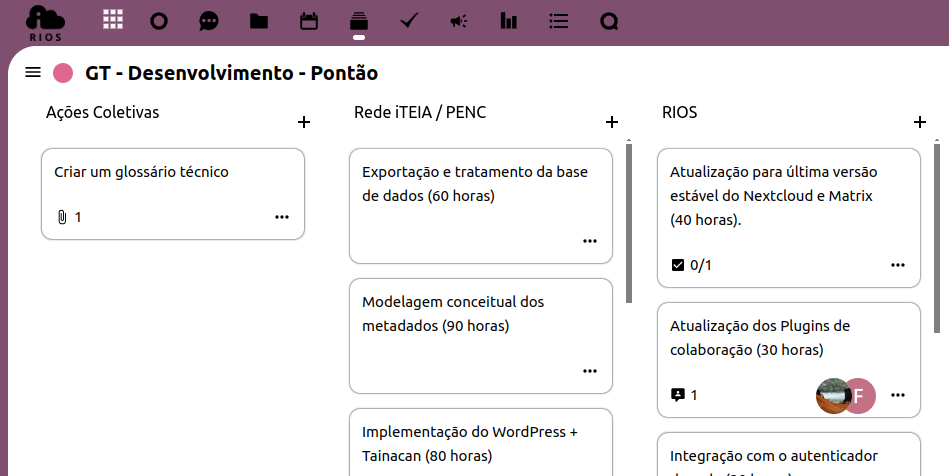Open options menu of Atualização dos Plugins card
The image size is (949, 476).
coord(898,395)
